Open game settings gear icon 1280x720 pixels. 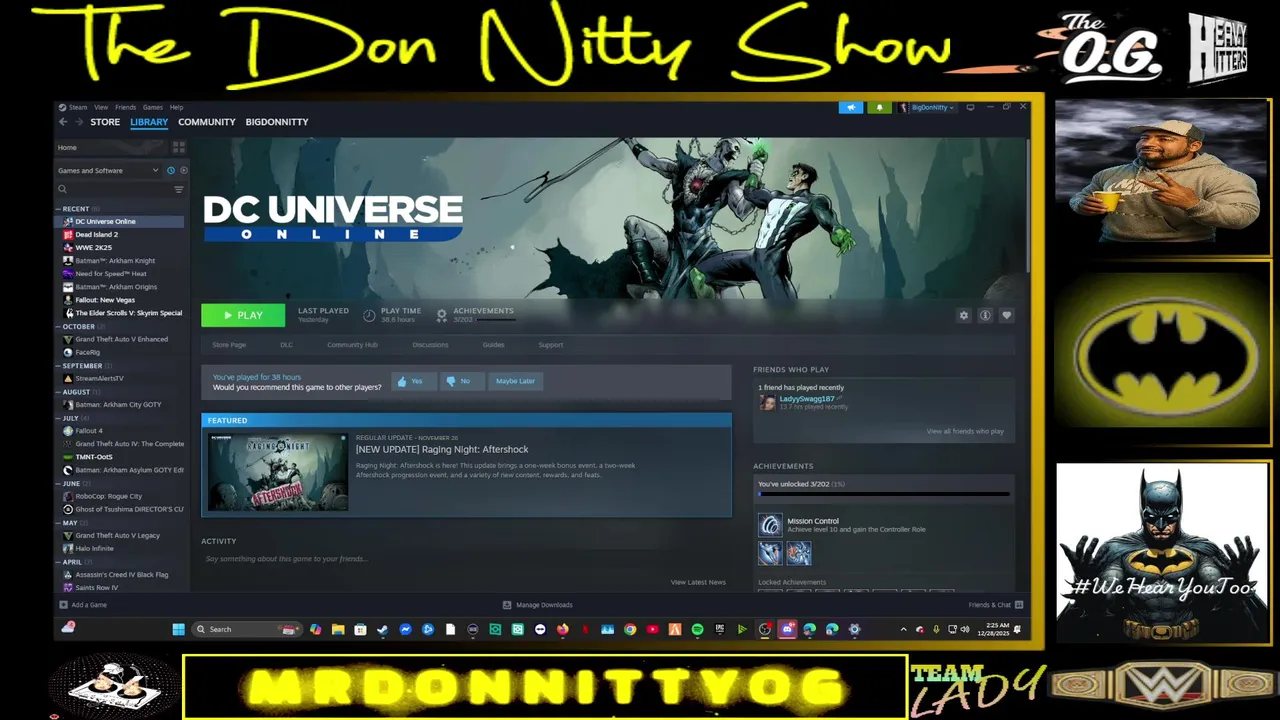[964, 315]
